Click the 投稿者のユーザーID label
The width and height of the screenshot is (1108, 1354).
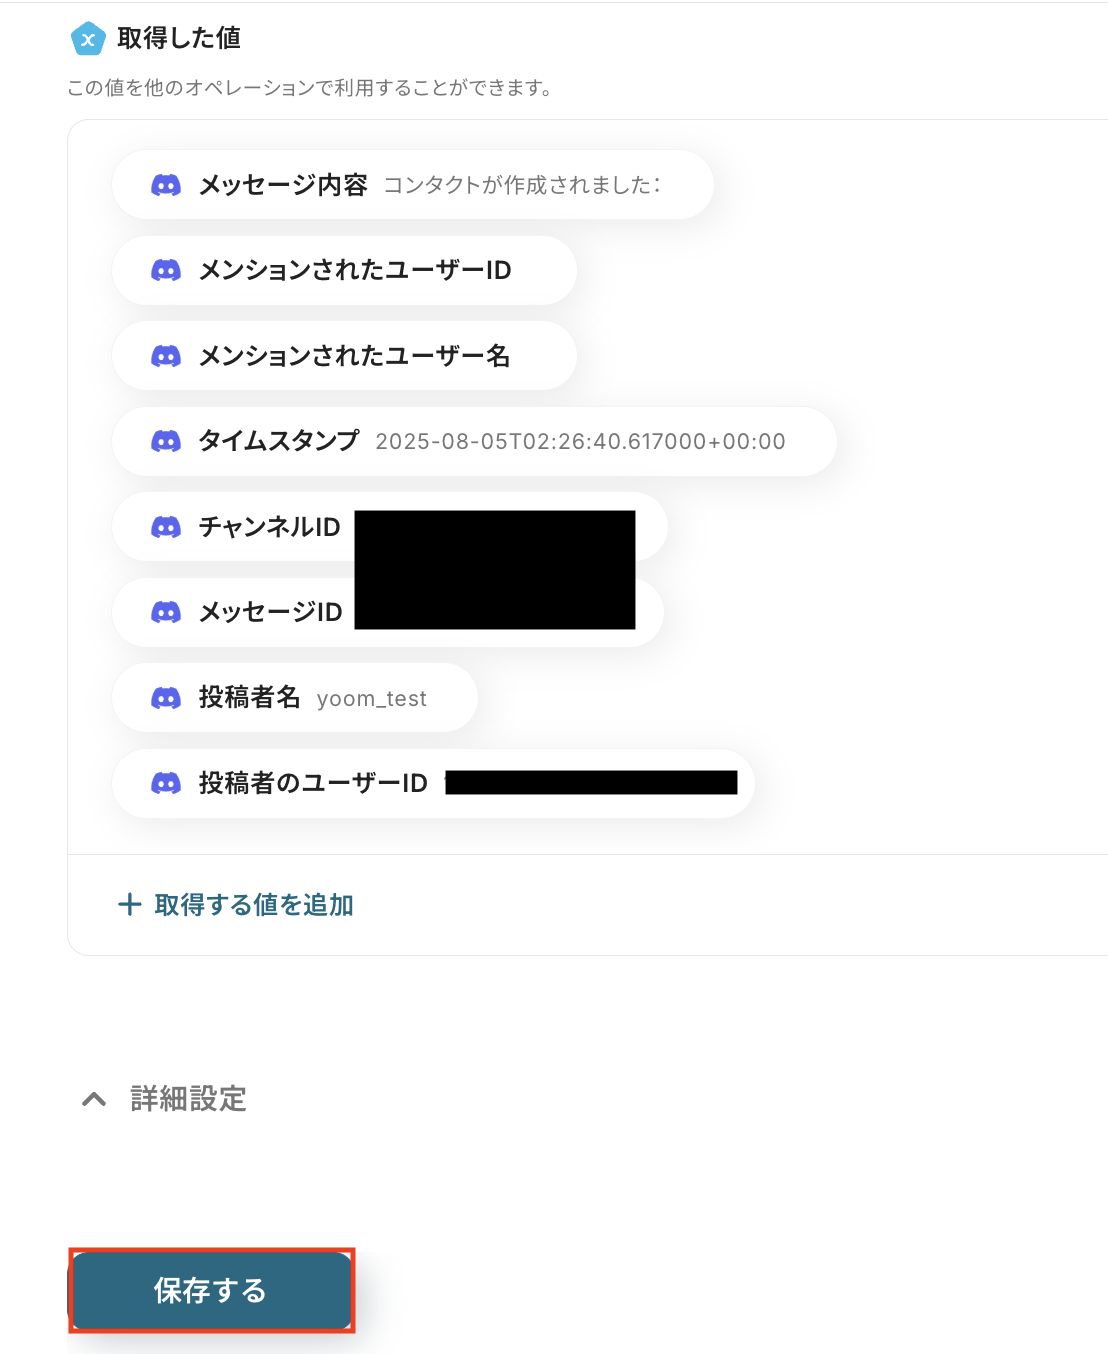coord(313,783)
